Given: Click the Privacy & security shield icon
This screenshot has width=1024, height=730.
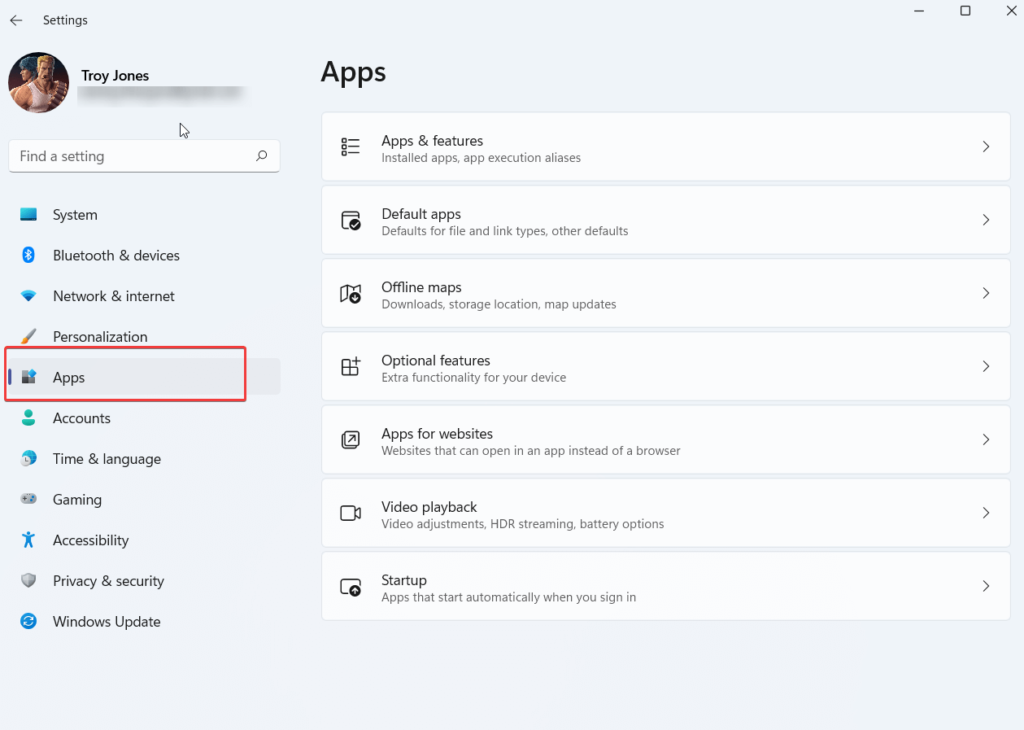Looking at the screenshot, I should click(28, 580).
